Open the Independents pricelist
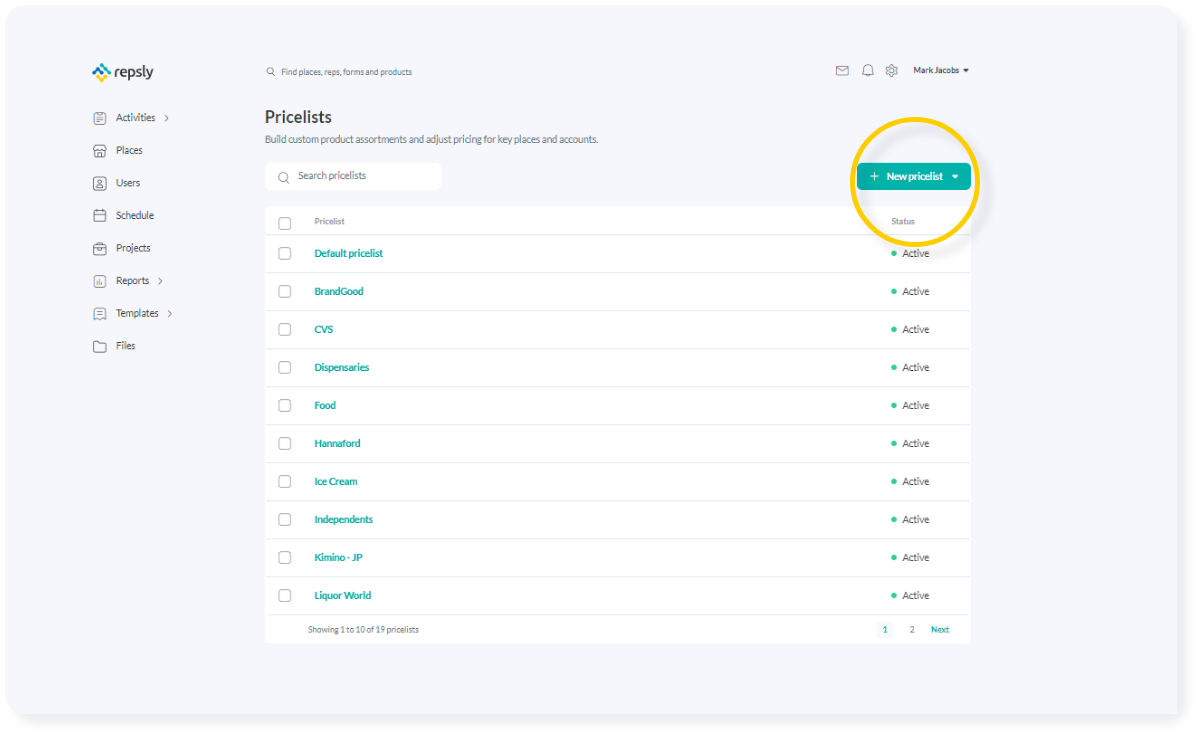Image resolution: width=1202 pixels, height=739 pixels. click(x=343, y=520)
